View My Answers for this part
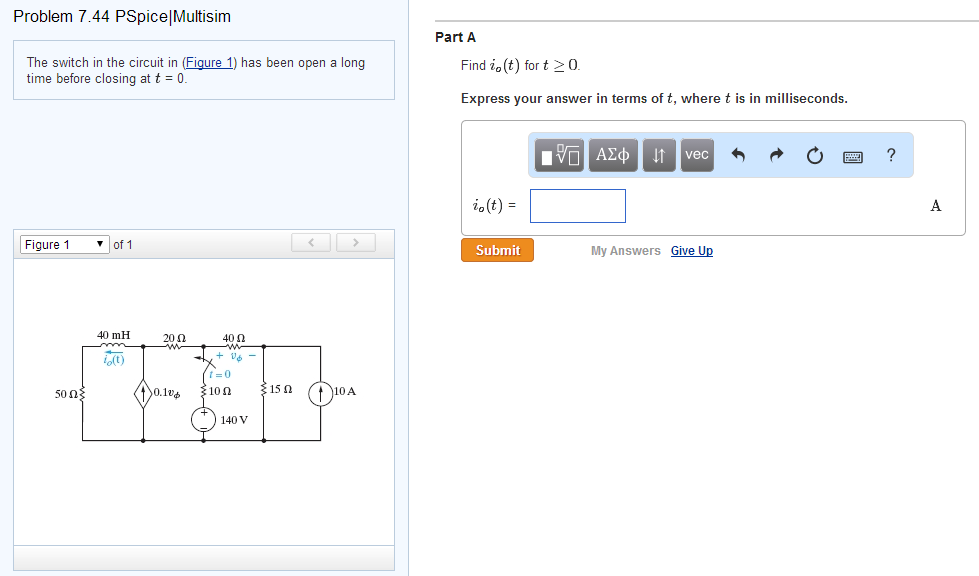The width and height of the screenshot is (979, 576). click(x=625, y=250)
